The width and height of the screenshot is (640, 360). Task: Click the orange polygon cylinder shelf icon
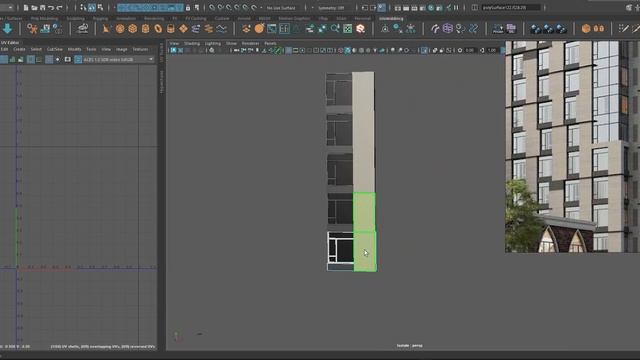(x=145, y=29)
